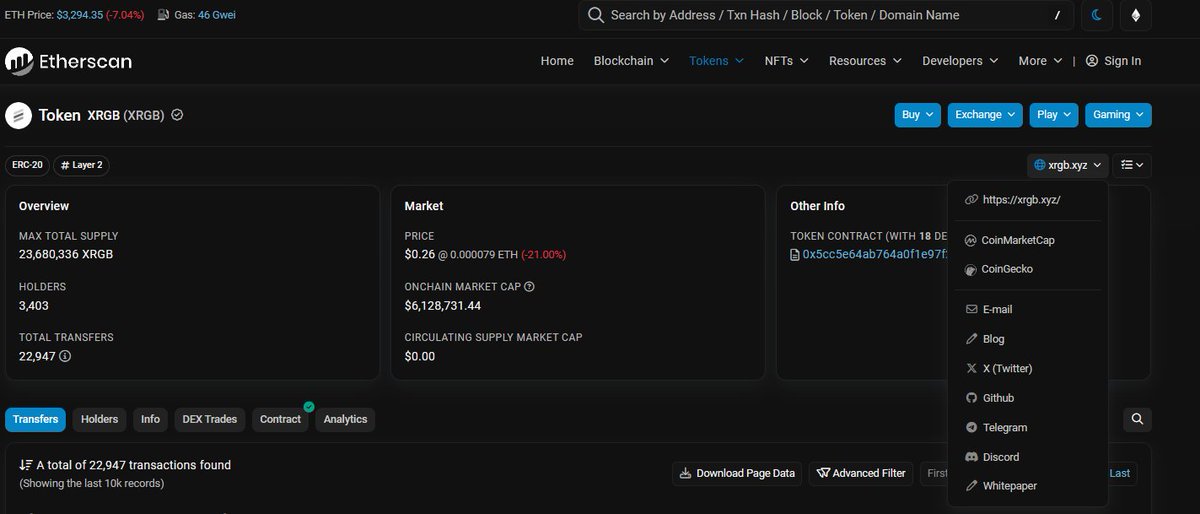
Task: Open the Exchange dropdown
Action: click(x=985, y=115)
